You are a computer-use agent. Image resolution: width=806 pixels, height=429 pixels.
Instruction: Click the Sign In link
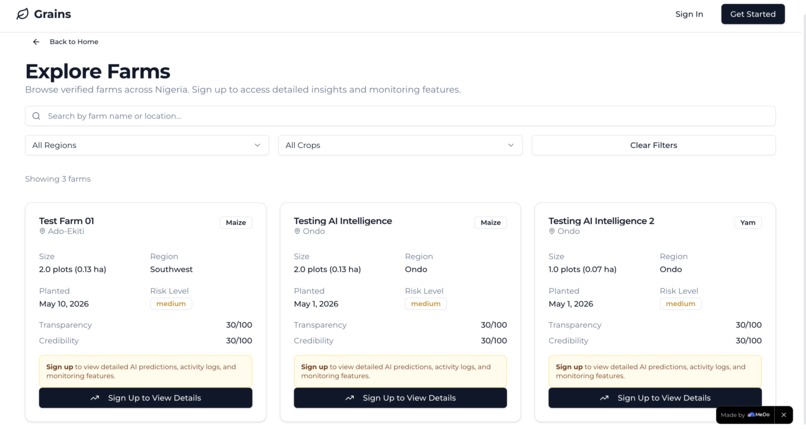point(689,14)
